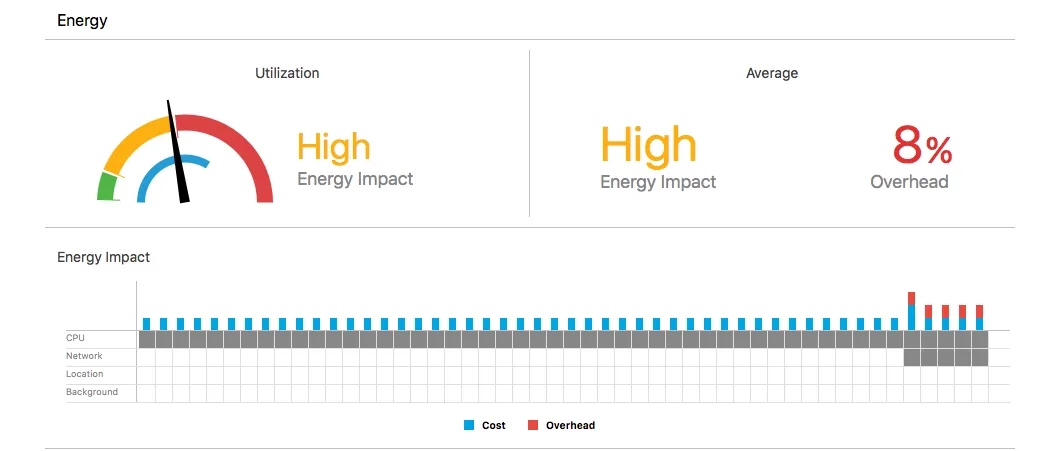1056x451 pixels.
Task: Click the blue Cost legend swatch
Action: pos(468,426)
